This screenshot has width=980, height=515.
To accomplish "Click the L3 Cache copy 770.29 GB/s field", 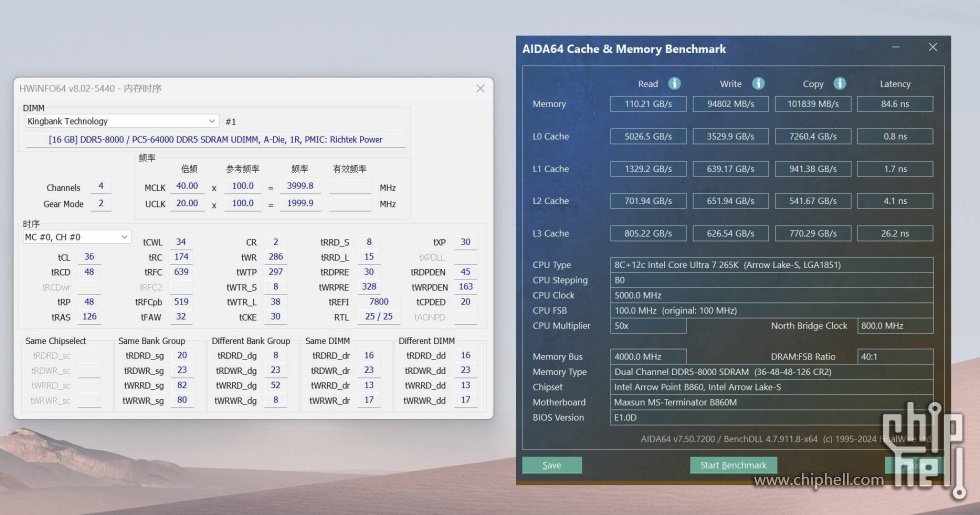I will [x=813, y=233].
